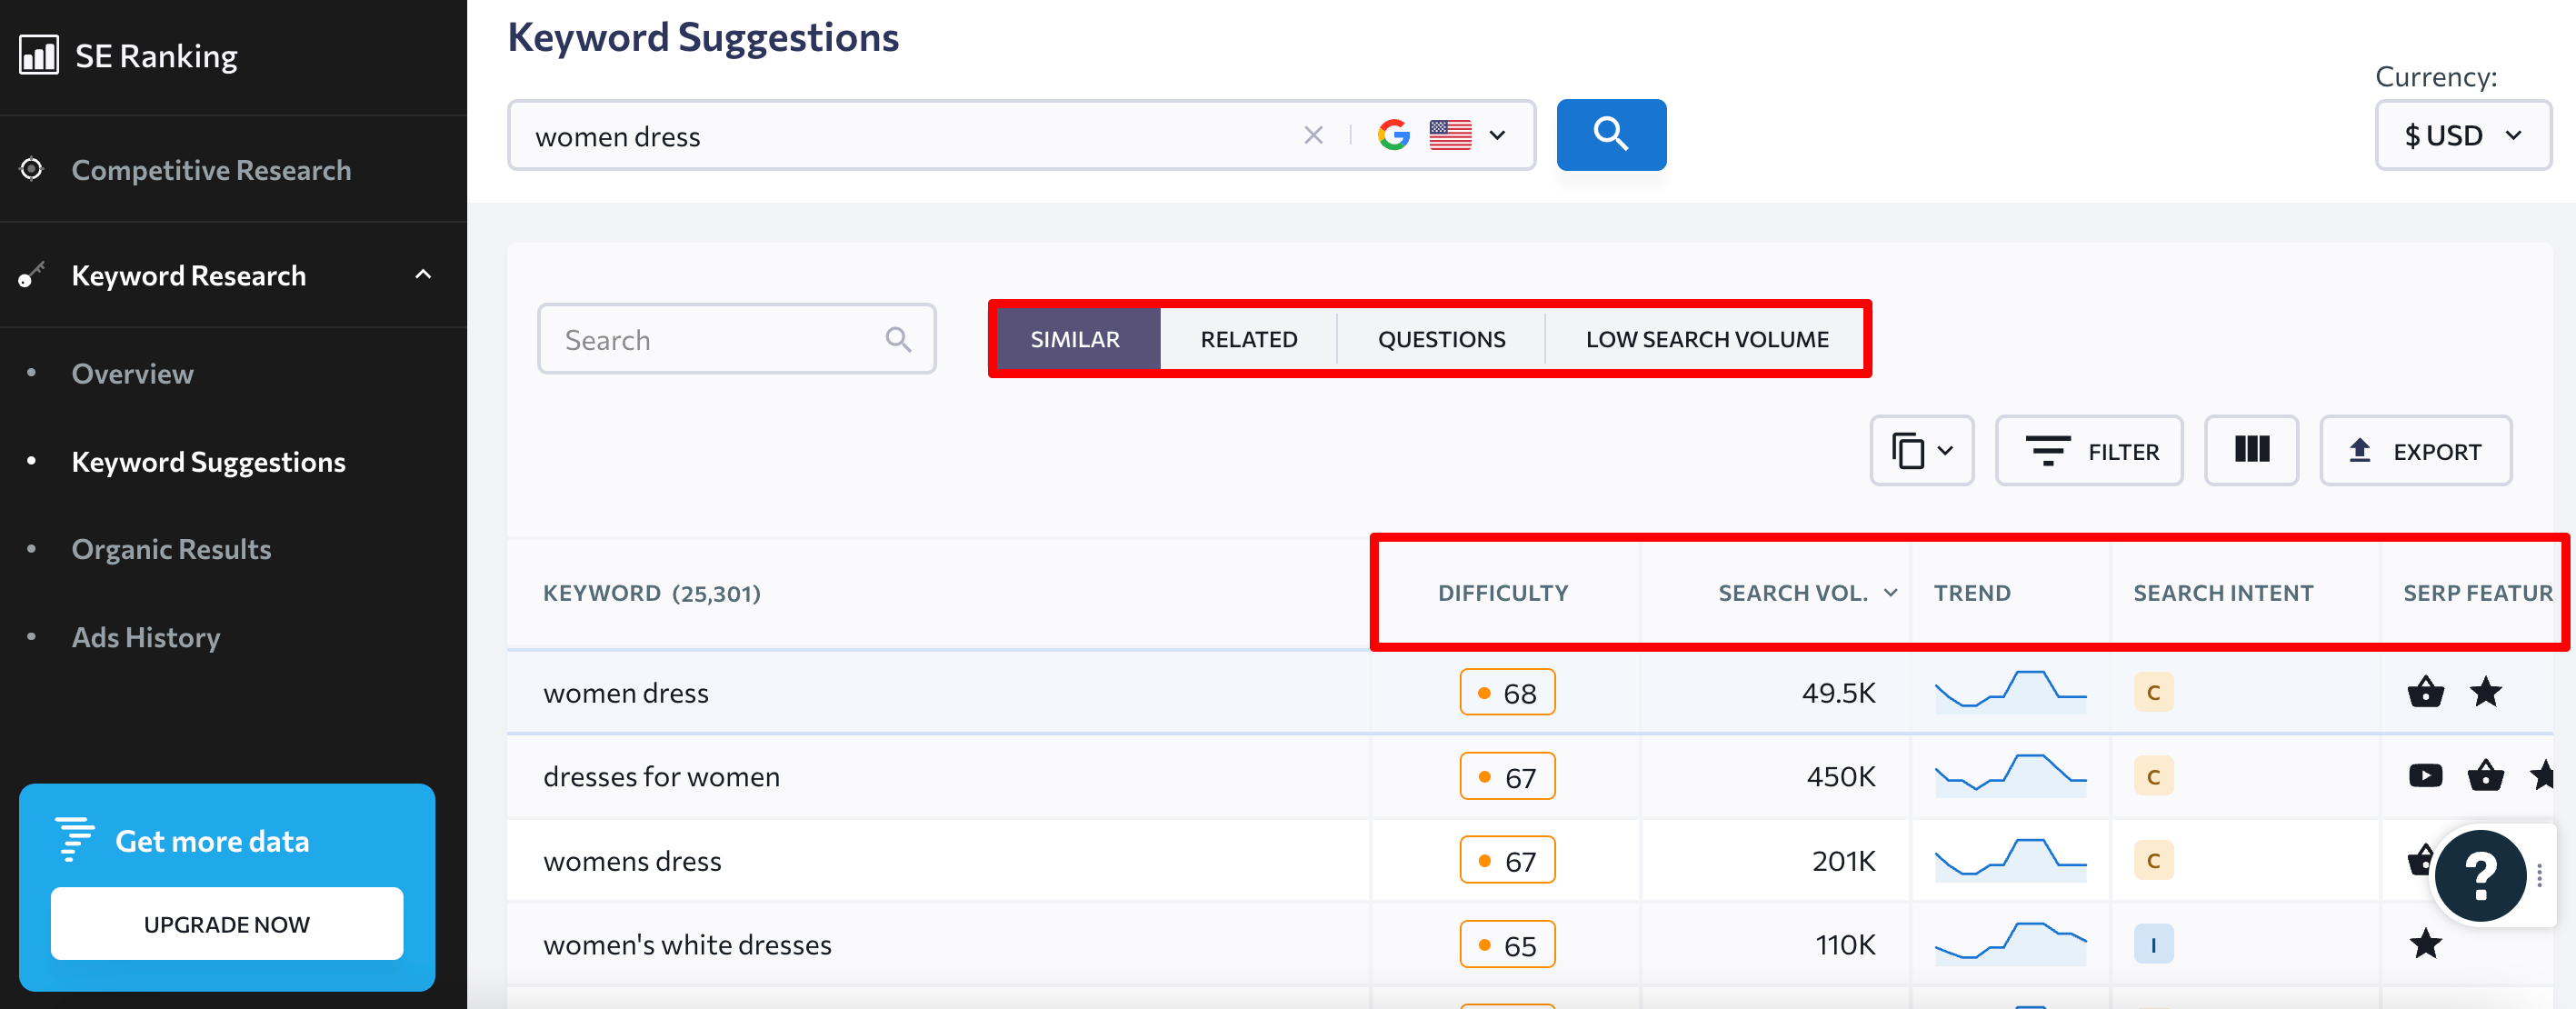Open trend chart for womens dress
This screenshot has height=1009, width=2576.
[x=2010, y=859]
